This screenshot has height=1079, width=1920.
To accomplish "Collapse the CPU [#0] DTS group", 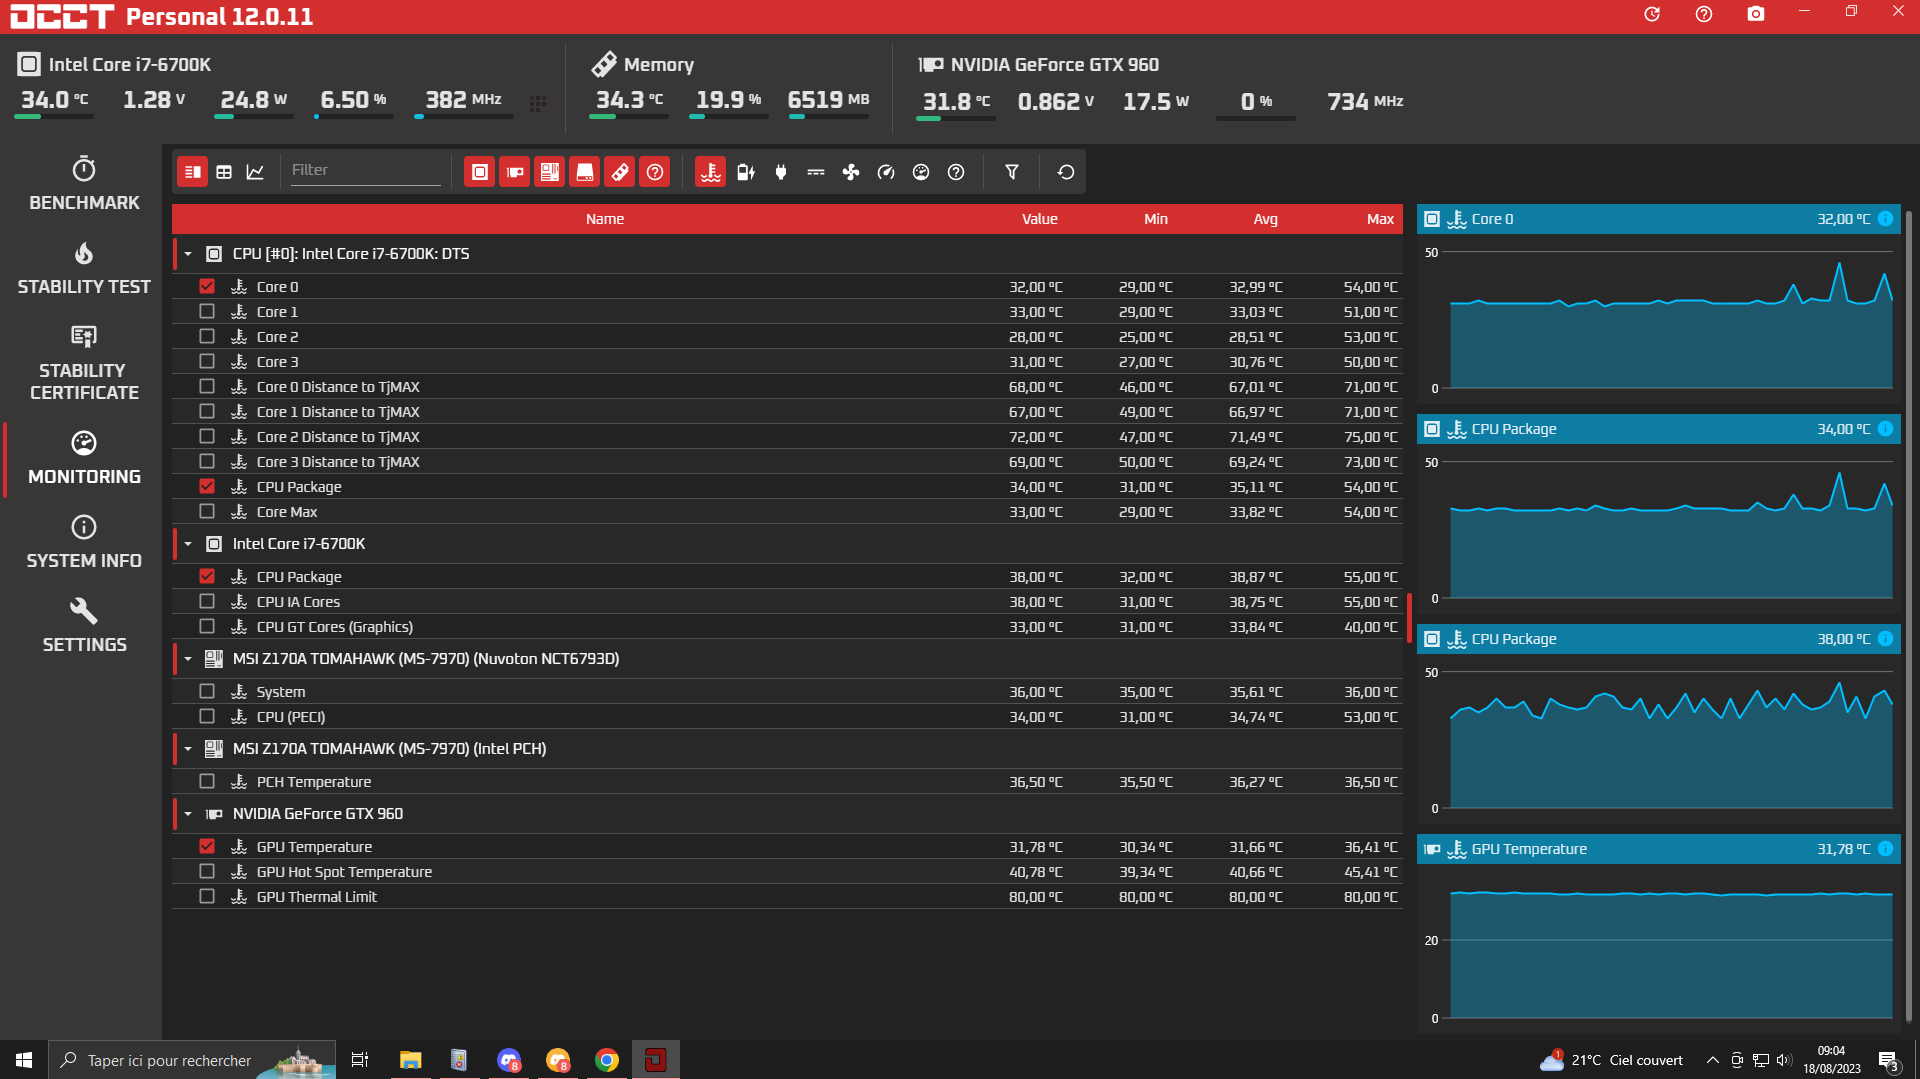I will (x=188, y=254).
